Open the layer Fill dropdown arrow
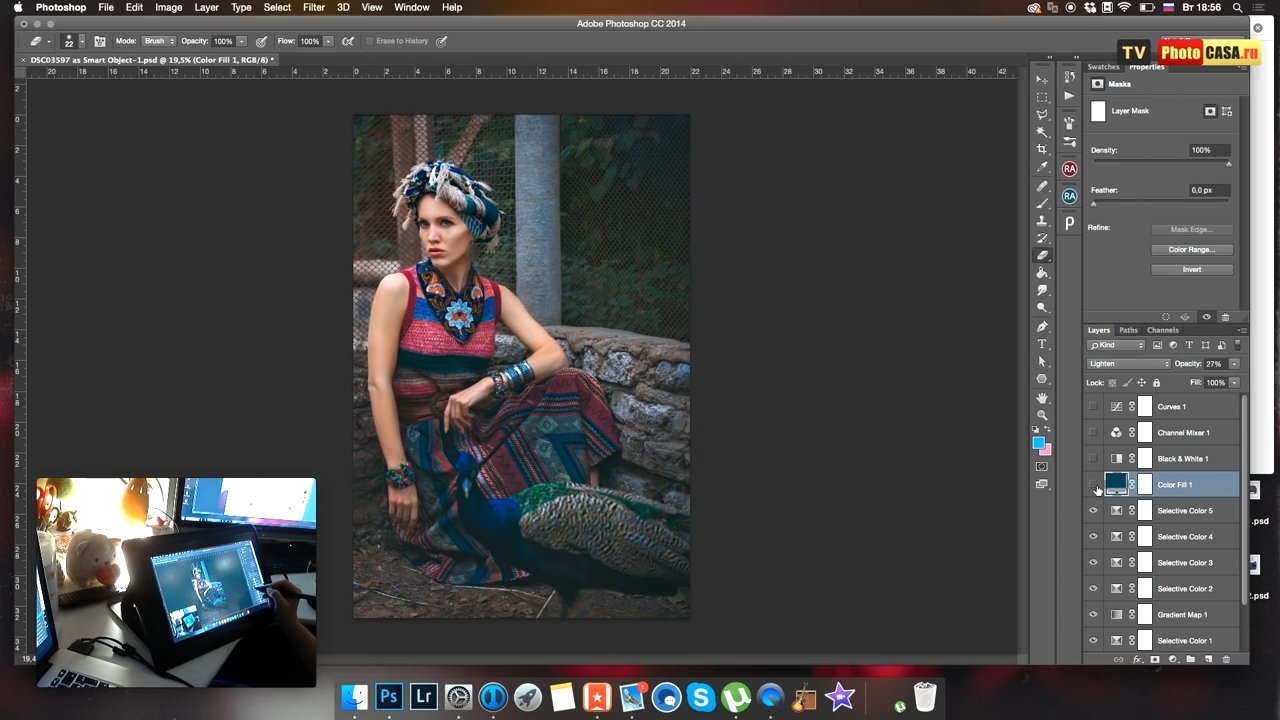Screen dimensions: 1280x720 point(1234,383)
